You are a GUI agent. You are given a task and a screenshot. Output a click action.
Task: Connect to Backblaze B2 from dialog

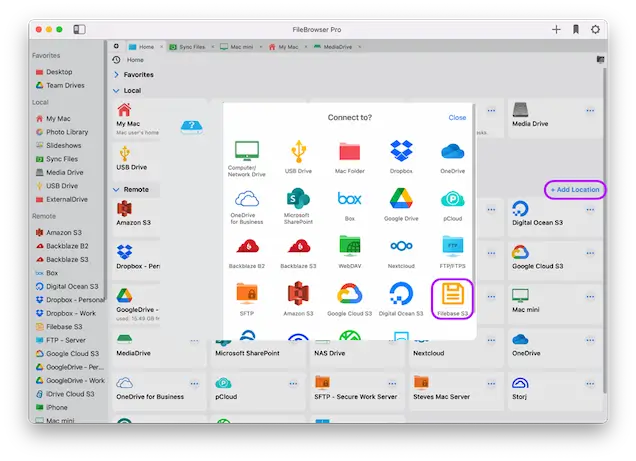coord(247,253)
